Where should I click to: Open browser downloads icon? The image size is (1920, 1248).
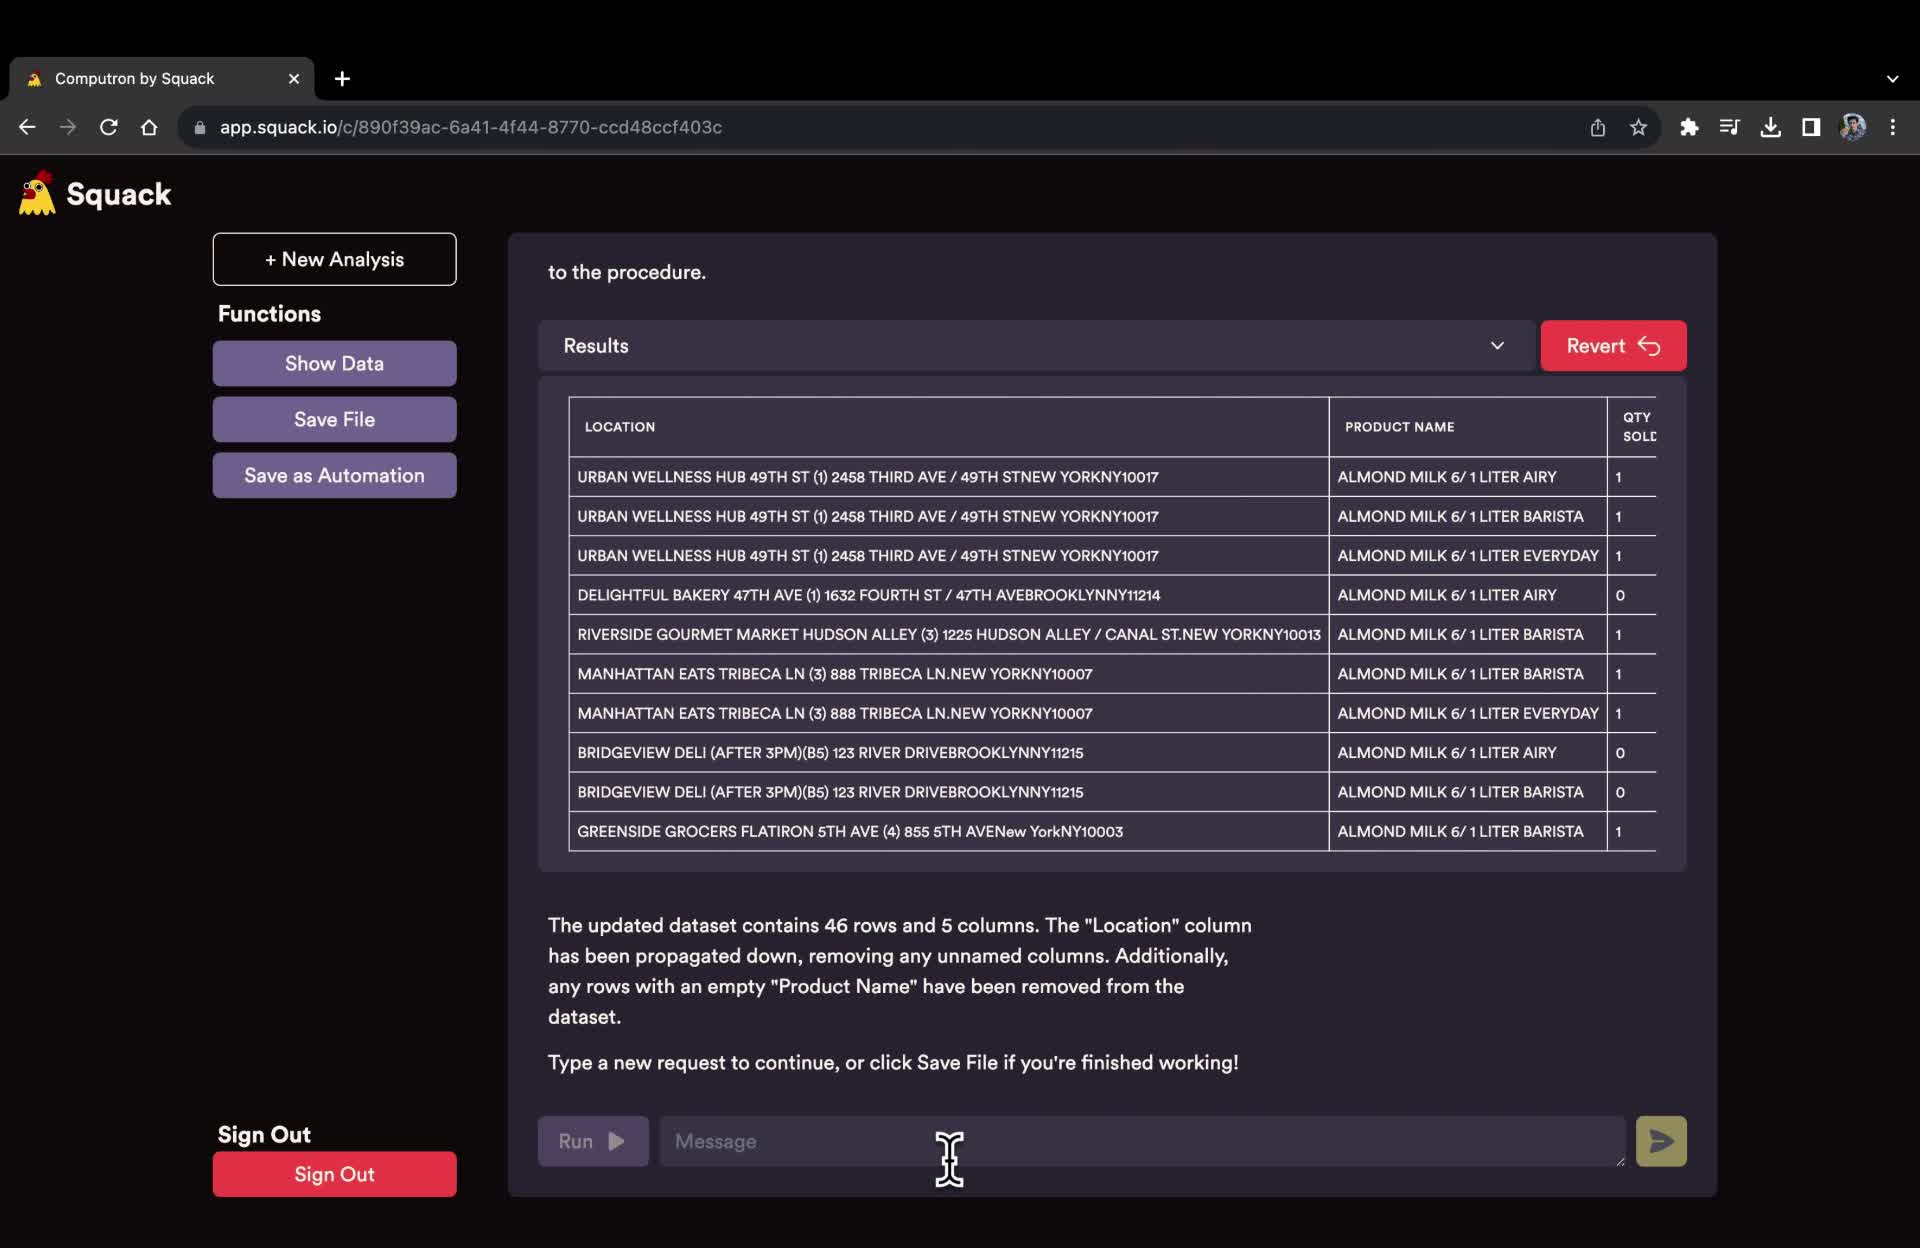coord(1770,127)
